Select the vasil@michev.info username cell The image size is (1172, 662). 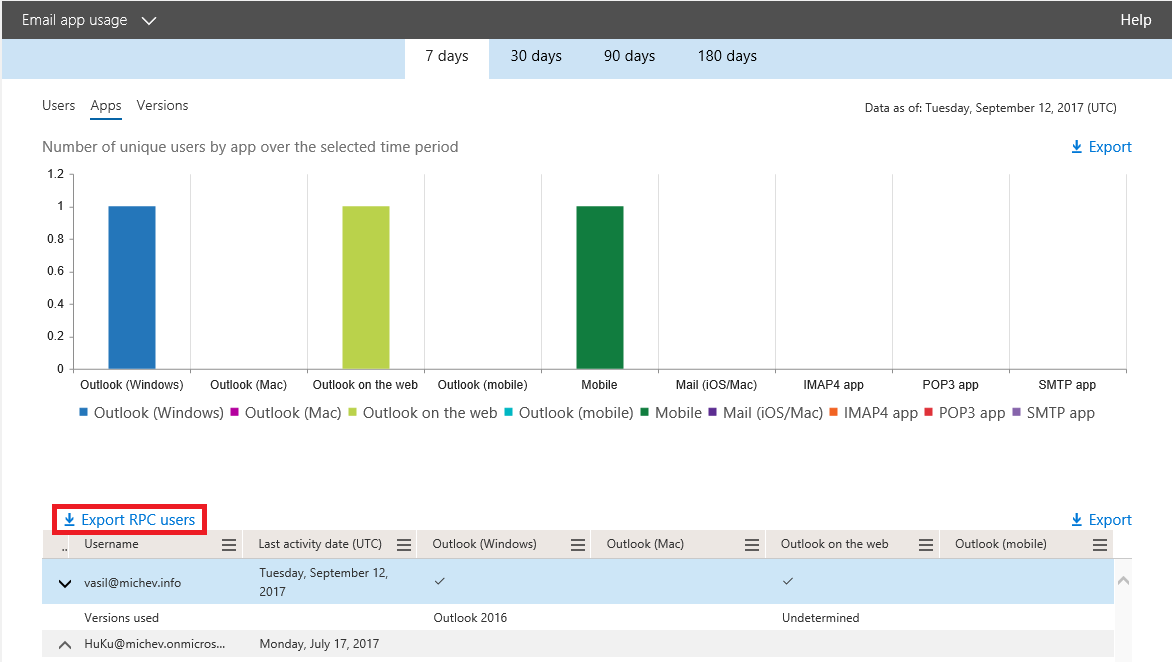tap(132, 583)
